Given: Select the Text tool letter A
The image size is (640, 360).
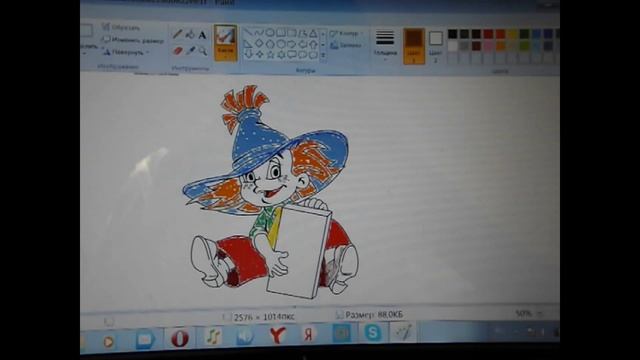Looking at the screenshot, I should (202, 36).
